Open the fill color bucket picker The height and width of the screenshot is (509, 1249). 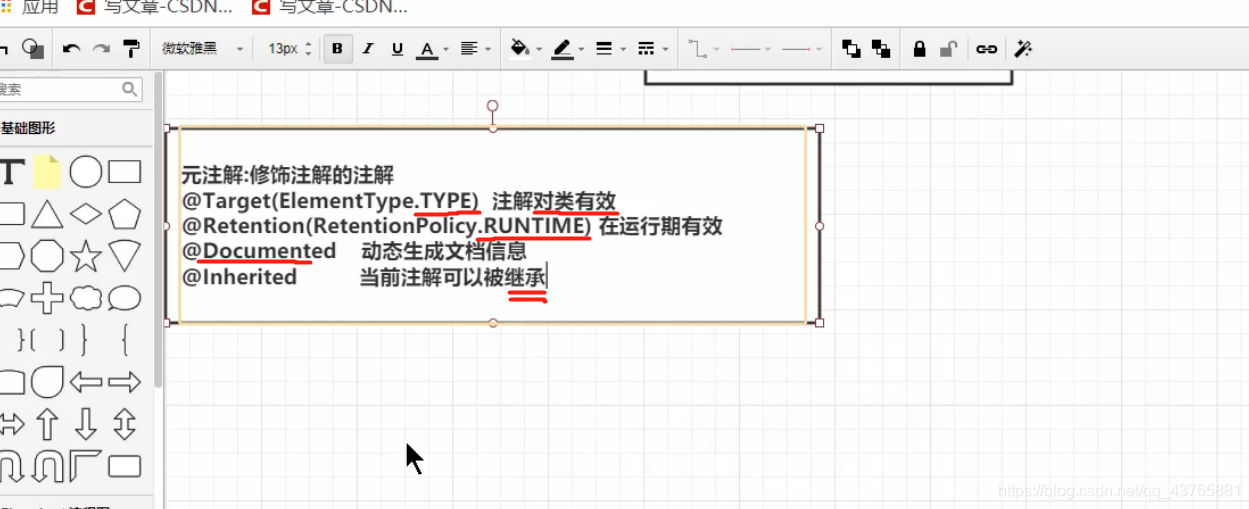pyautogui.click(x=524, y=49)
